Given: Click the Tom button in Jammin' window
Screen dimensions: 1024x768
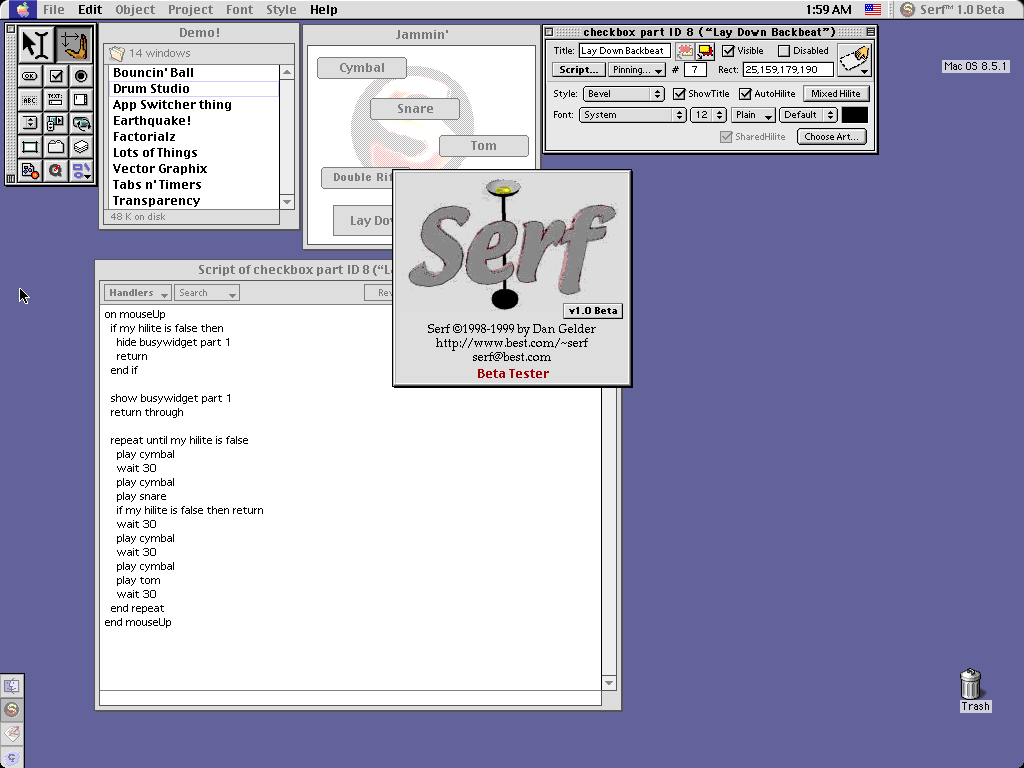Looking at the screenshot, I should pyautogui.click(x=483, y=146).
